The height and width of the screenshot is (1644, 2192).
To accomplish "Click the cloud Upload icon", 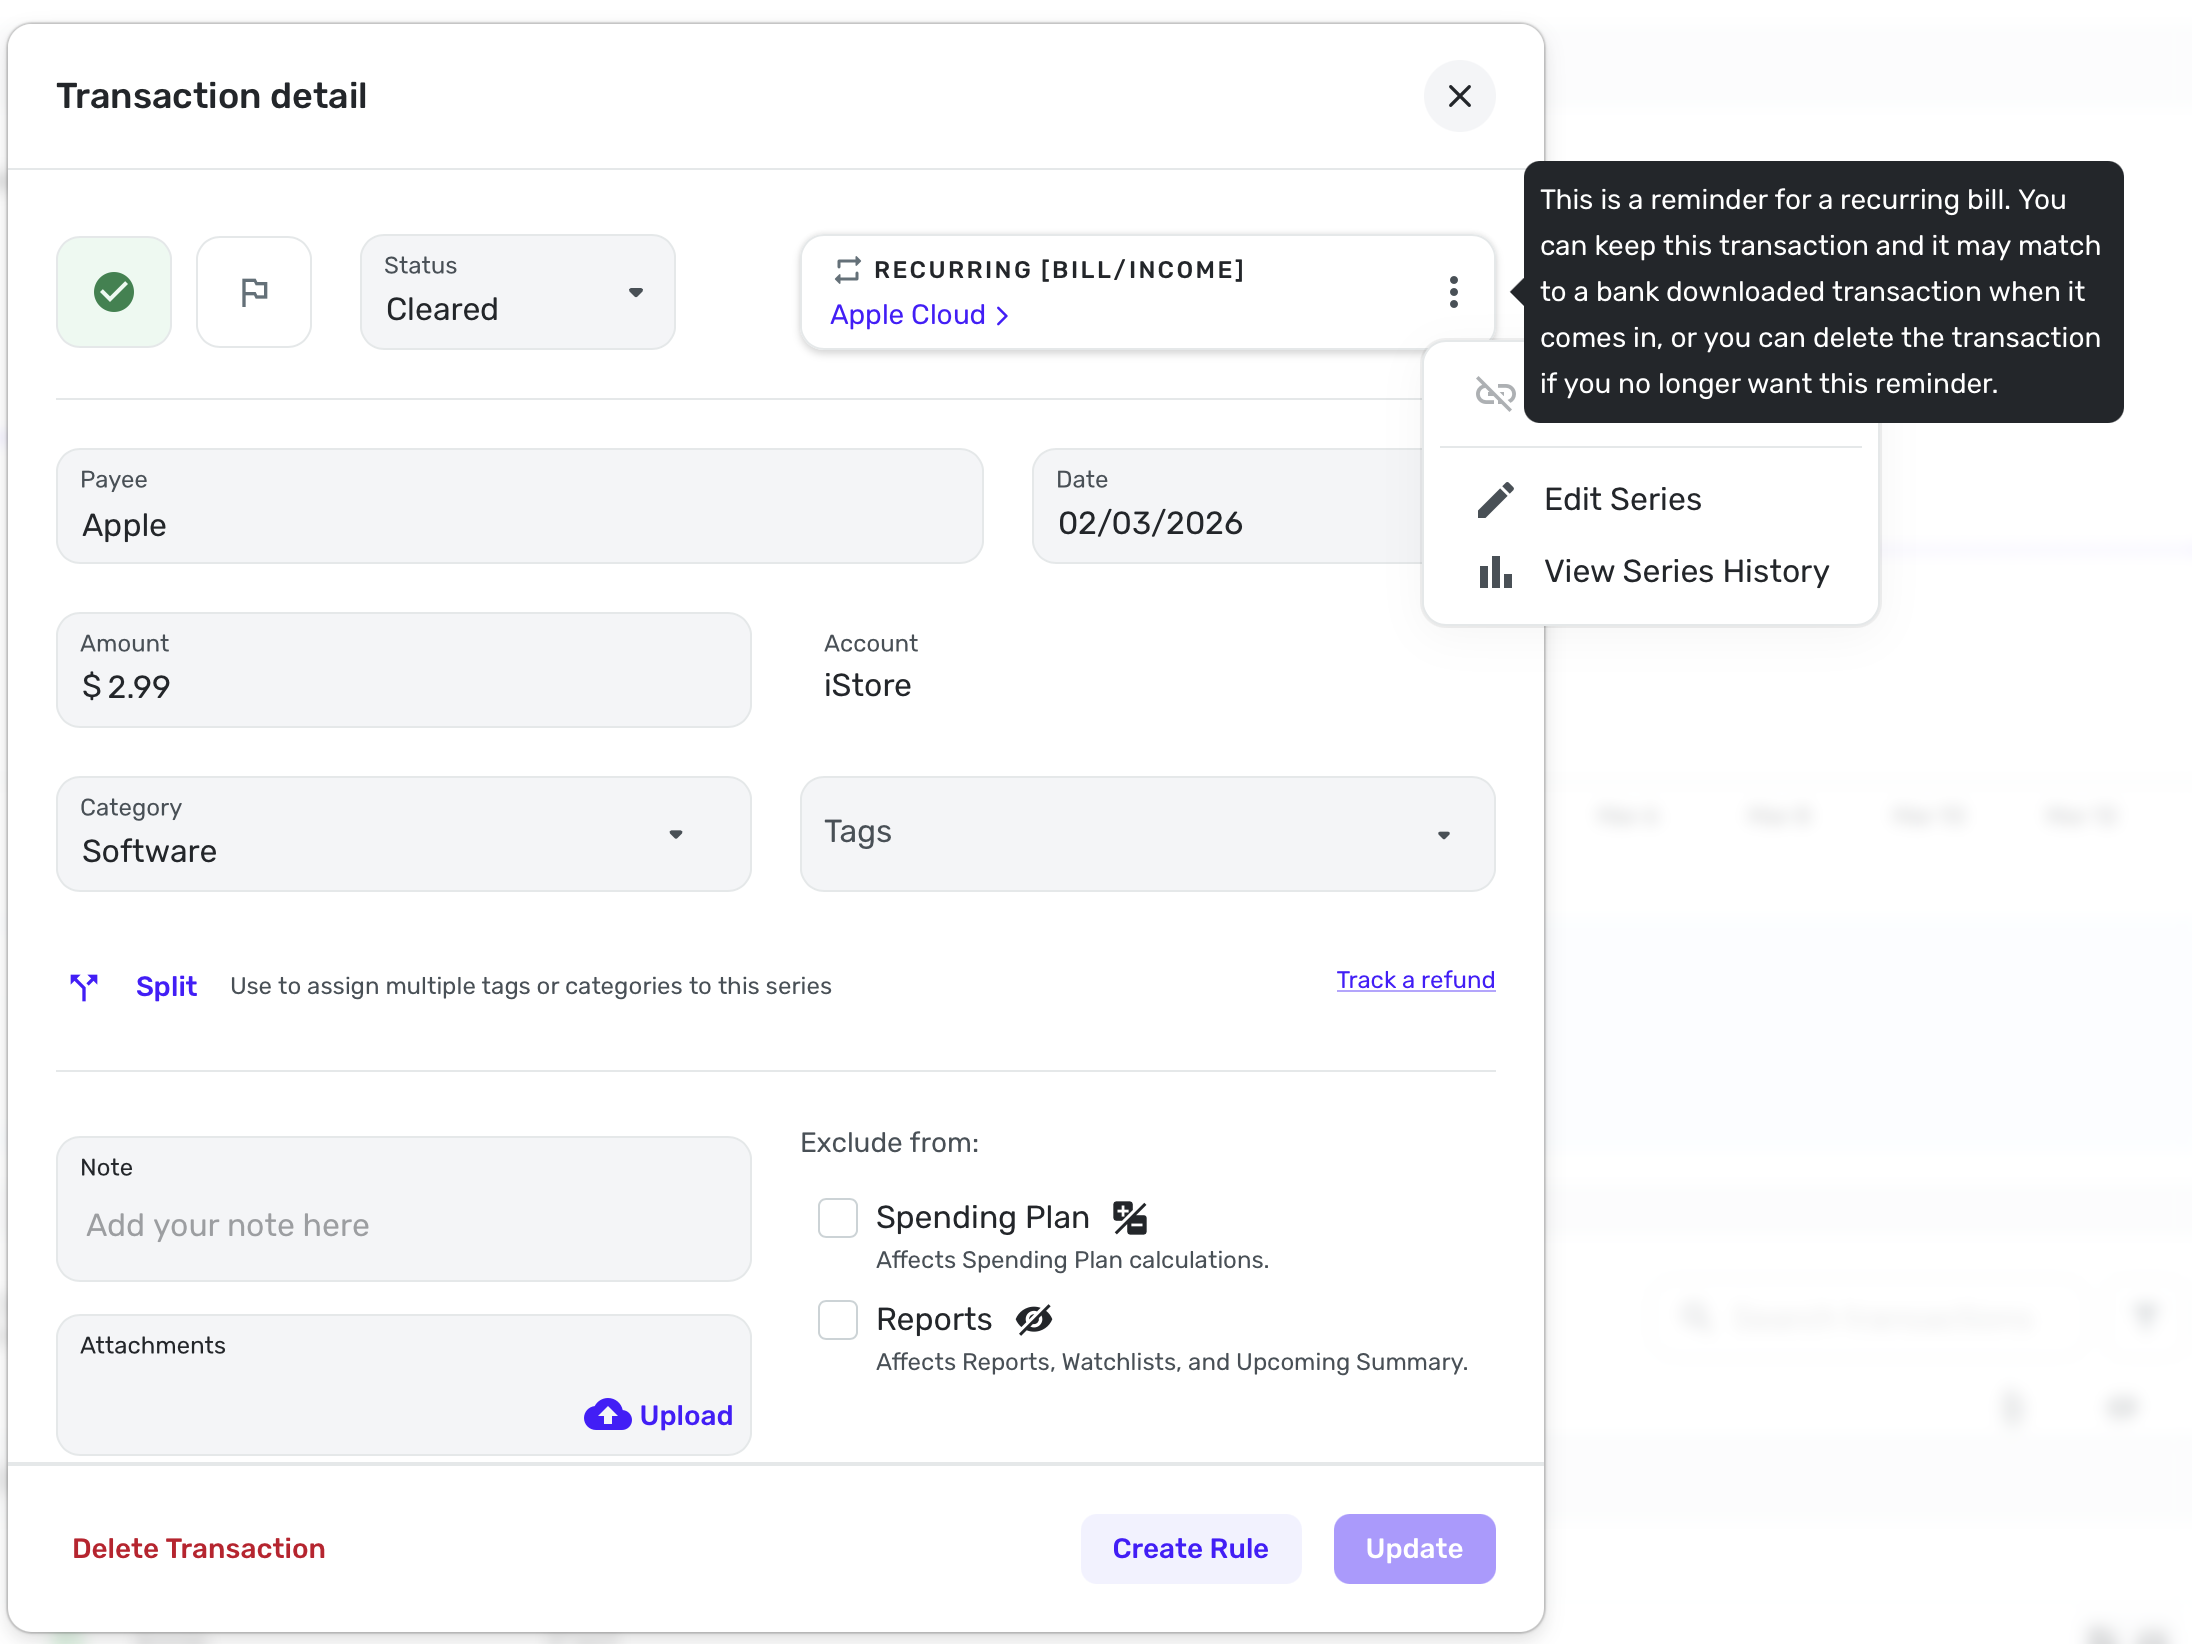I will (x=608, y=1414).
